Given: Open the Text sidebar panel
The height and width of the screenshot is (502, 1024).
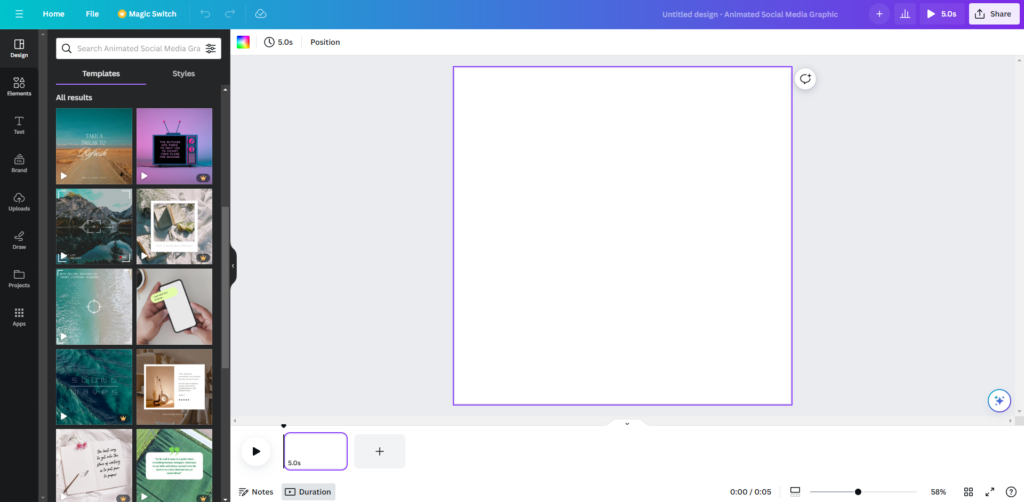Looking at the screenshot, I should pos(19,125).
